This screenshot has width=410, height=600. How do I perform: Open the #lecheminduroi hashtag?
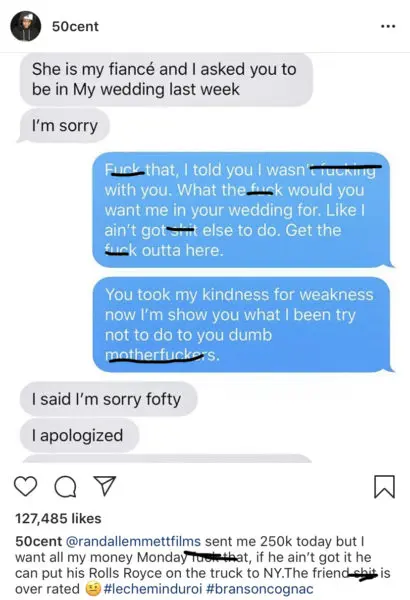point(153,589)
